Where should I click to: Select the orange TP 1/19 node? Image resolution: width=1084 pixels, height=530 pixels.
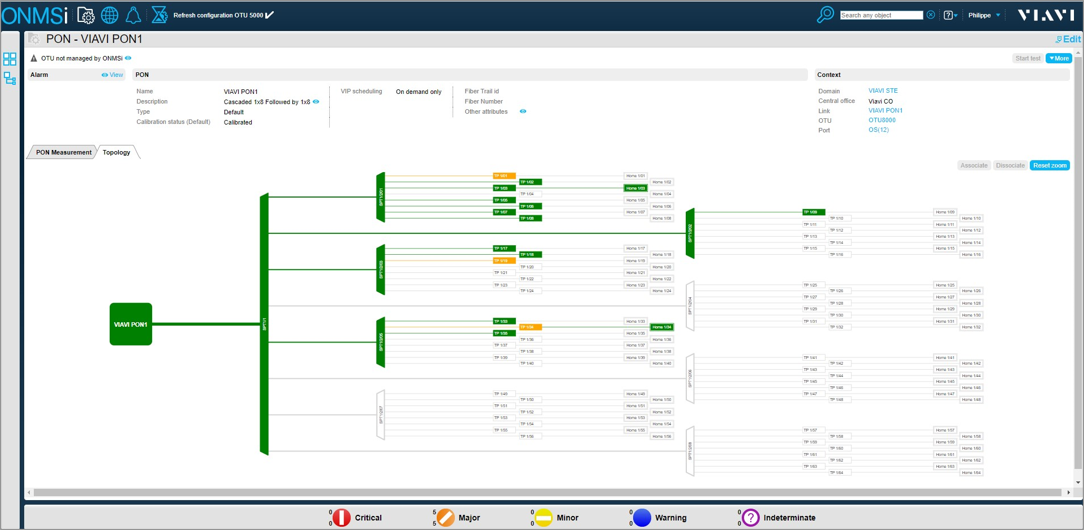(504, 261)
